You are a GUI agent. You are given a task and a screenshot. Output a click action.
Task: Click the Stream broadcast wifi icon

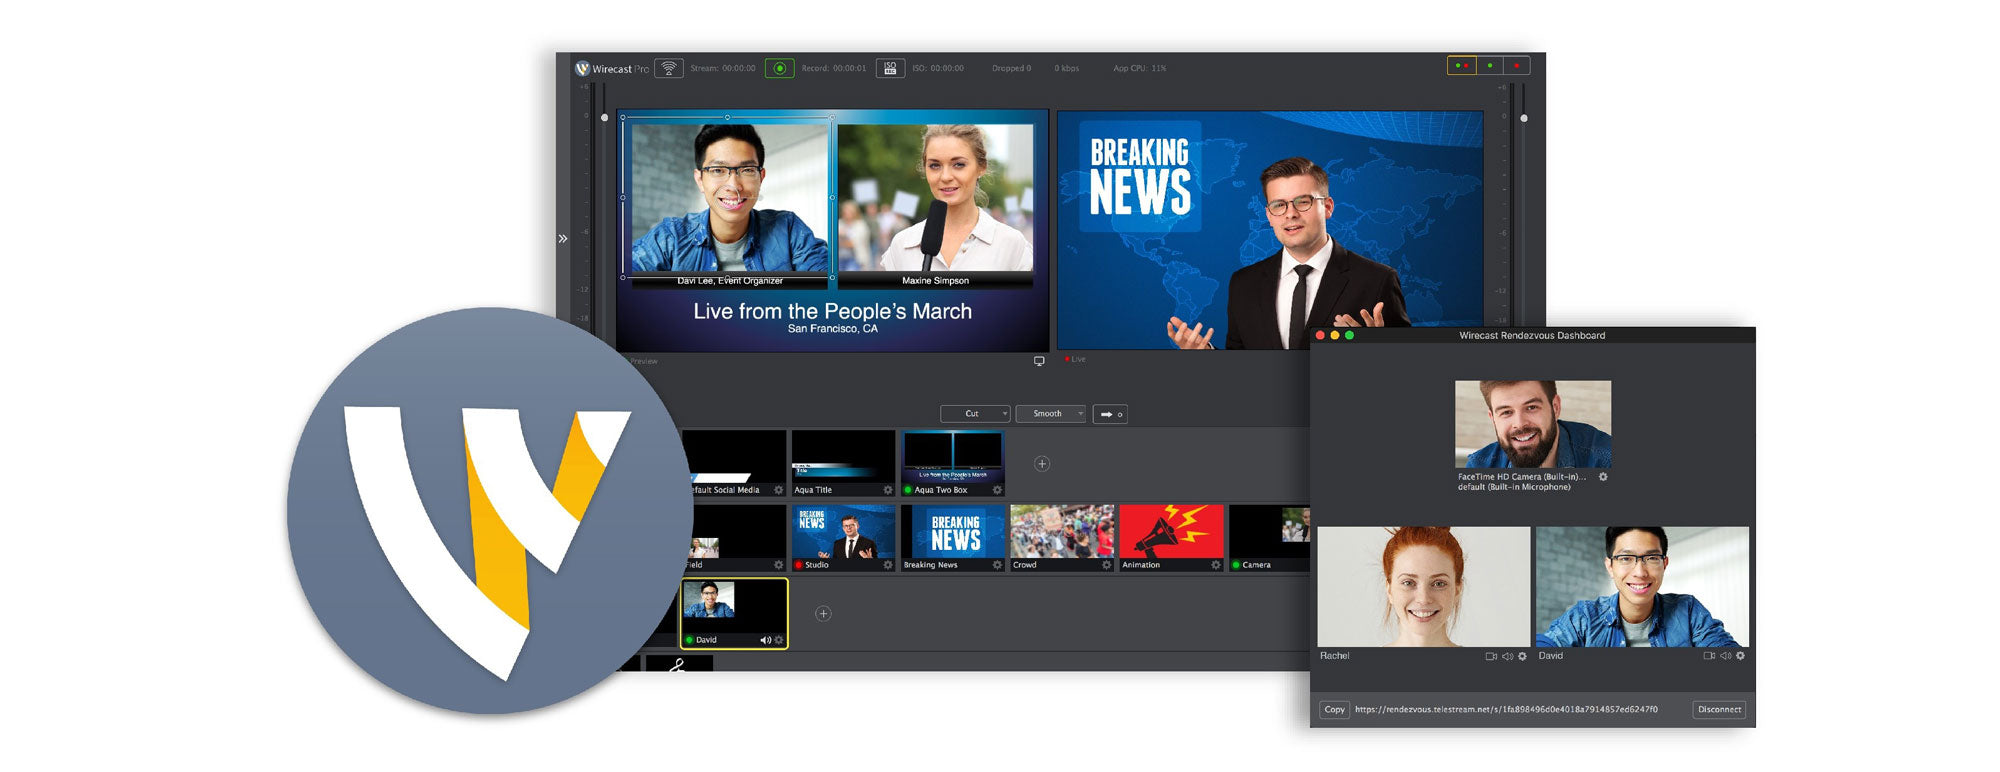669,68
